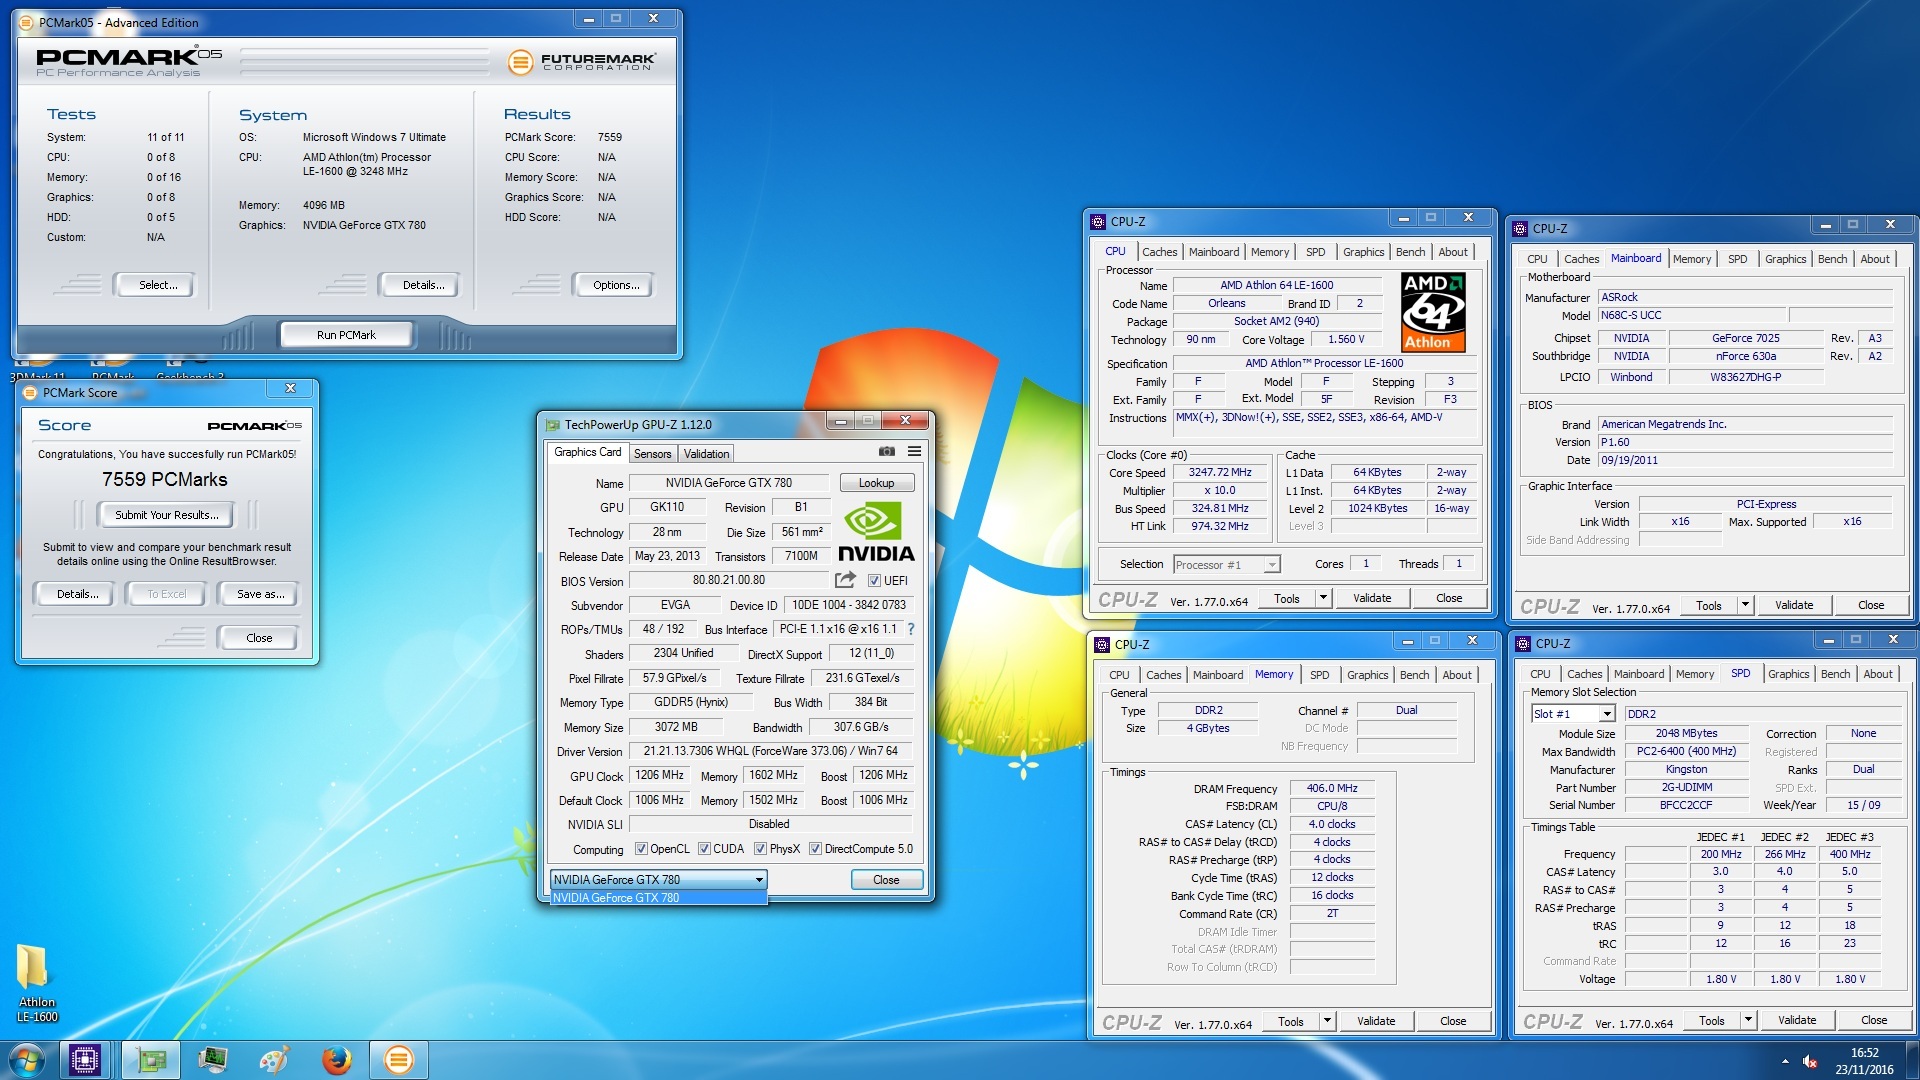Click the PCMark05 Advanced Edition title icon
Image resolution: width=1920 pixels, height=1080 pixels.
coord(27,23)
